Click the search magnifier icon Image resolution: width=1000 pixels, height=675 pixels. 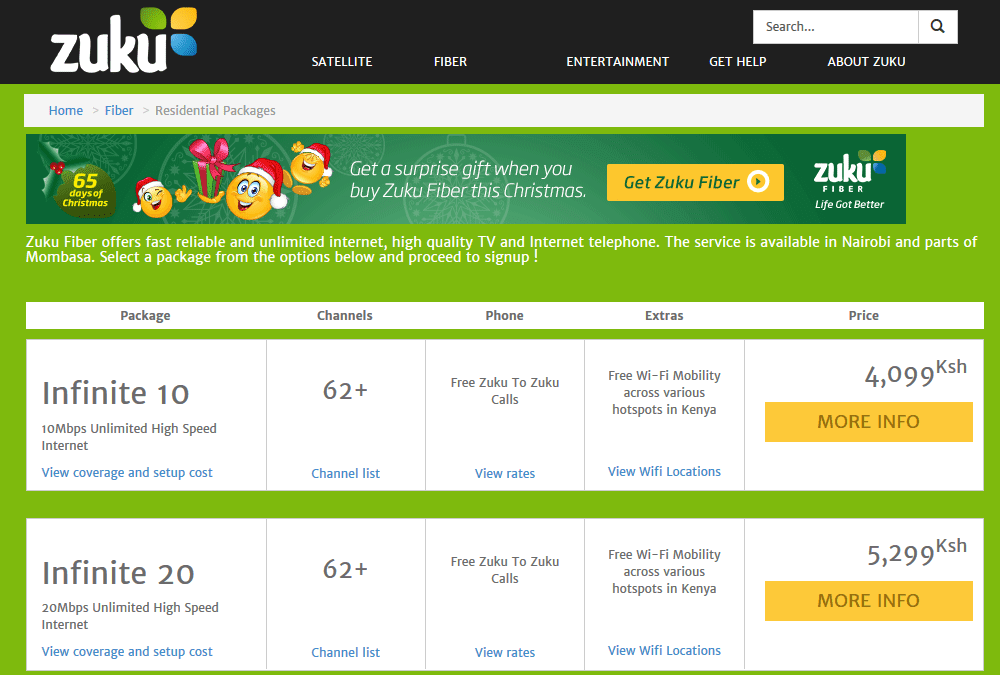click(938, 27)
